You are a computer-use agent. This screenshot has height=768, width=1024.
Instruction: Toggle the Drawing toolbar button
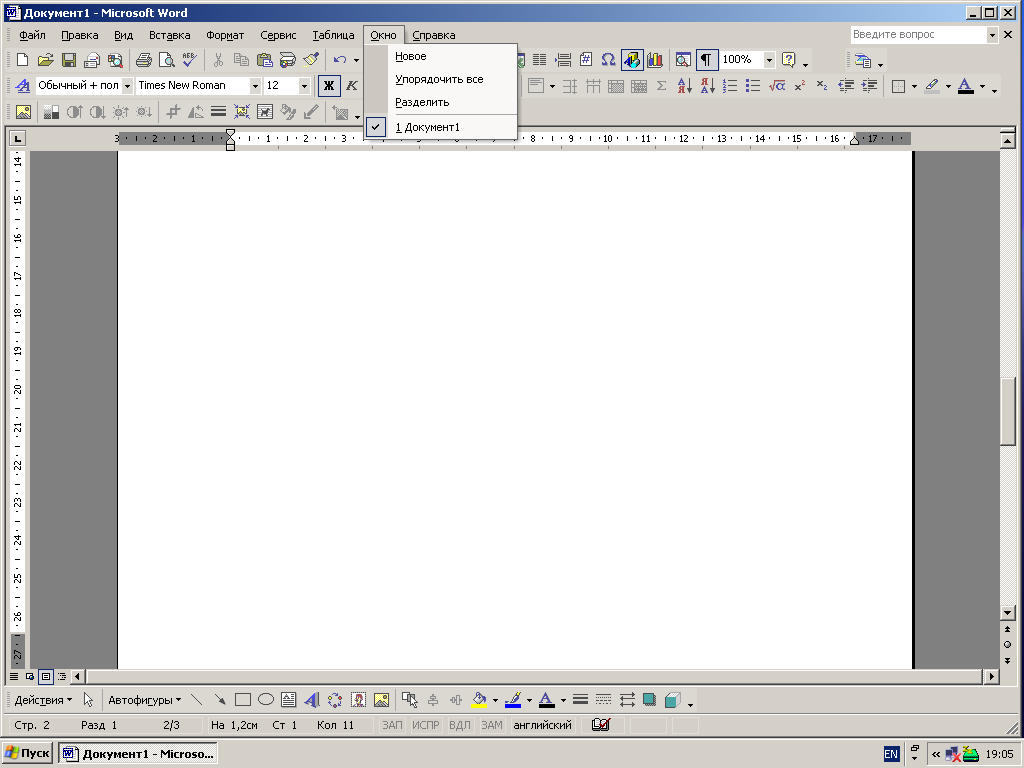[x=632, y=60]
